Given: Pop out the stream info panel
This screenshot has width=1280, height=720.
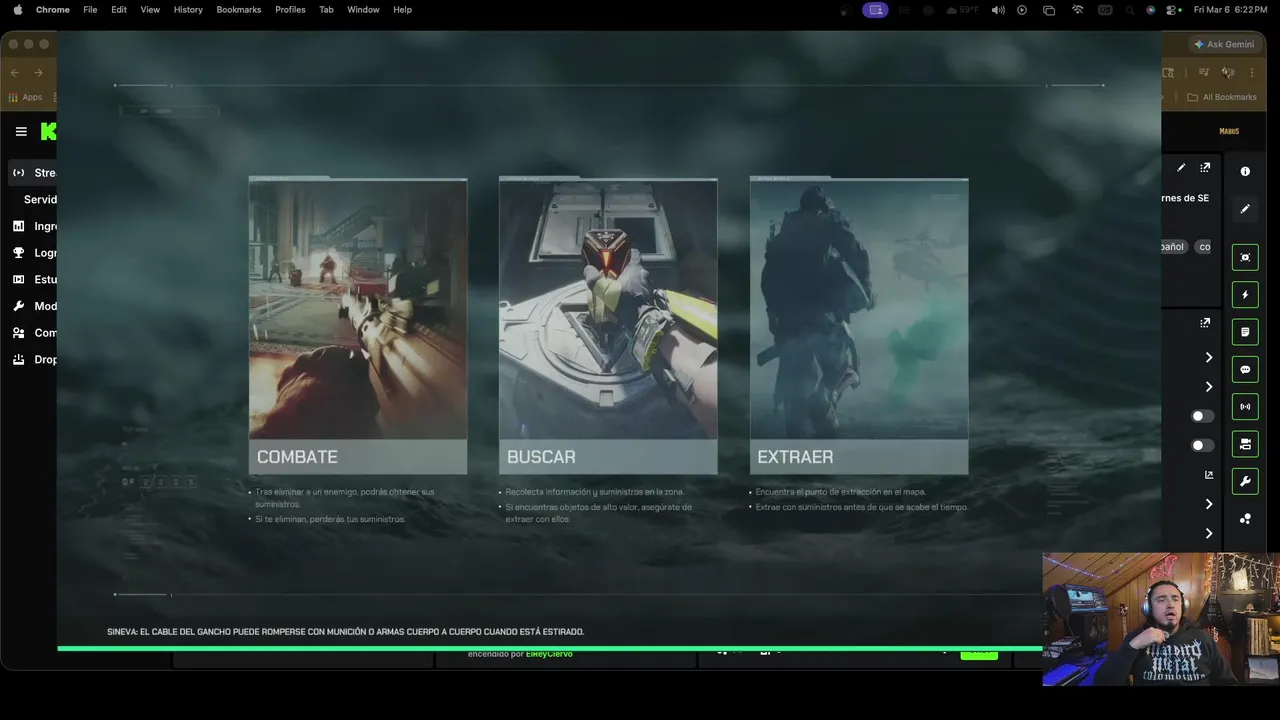Looking at the screenshot, I should pos(1205,168).
